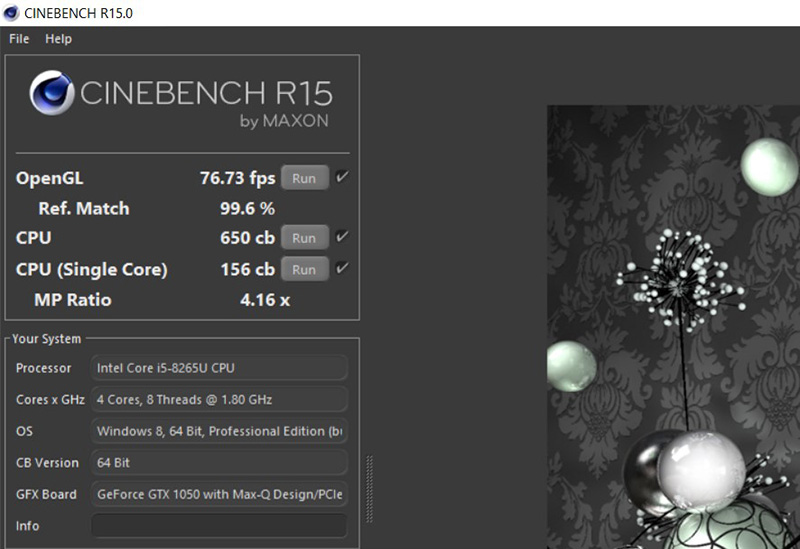
Task: Run the CPU benchmark
Action: coord(304,238)
